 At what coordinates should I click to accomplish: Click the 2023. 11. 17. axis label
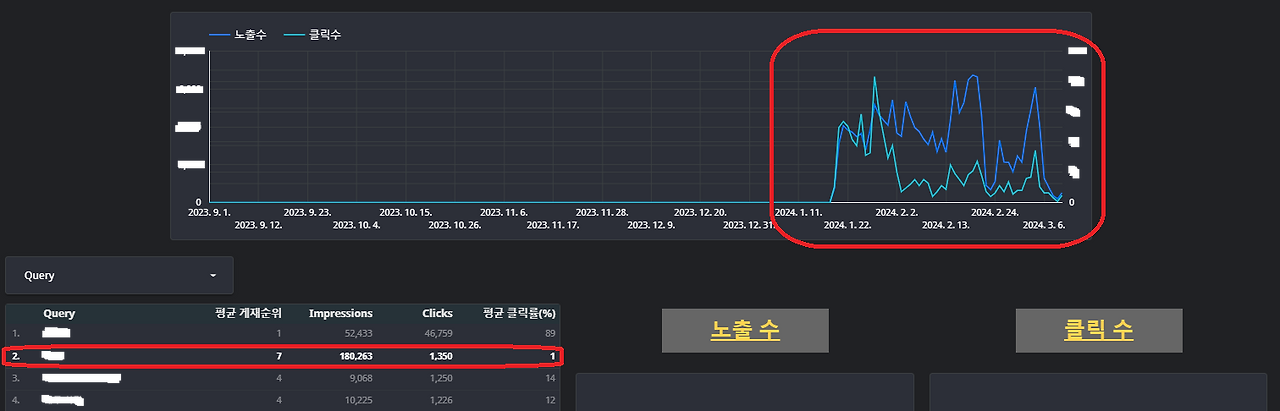tap(552, 225)
